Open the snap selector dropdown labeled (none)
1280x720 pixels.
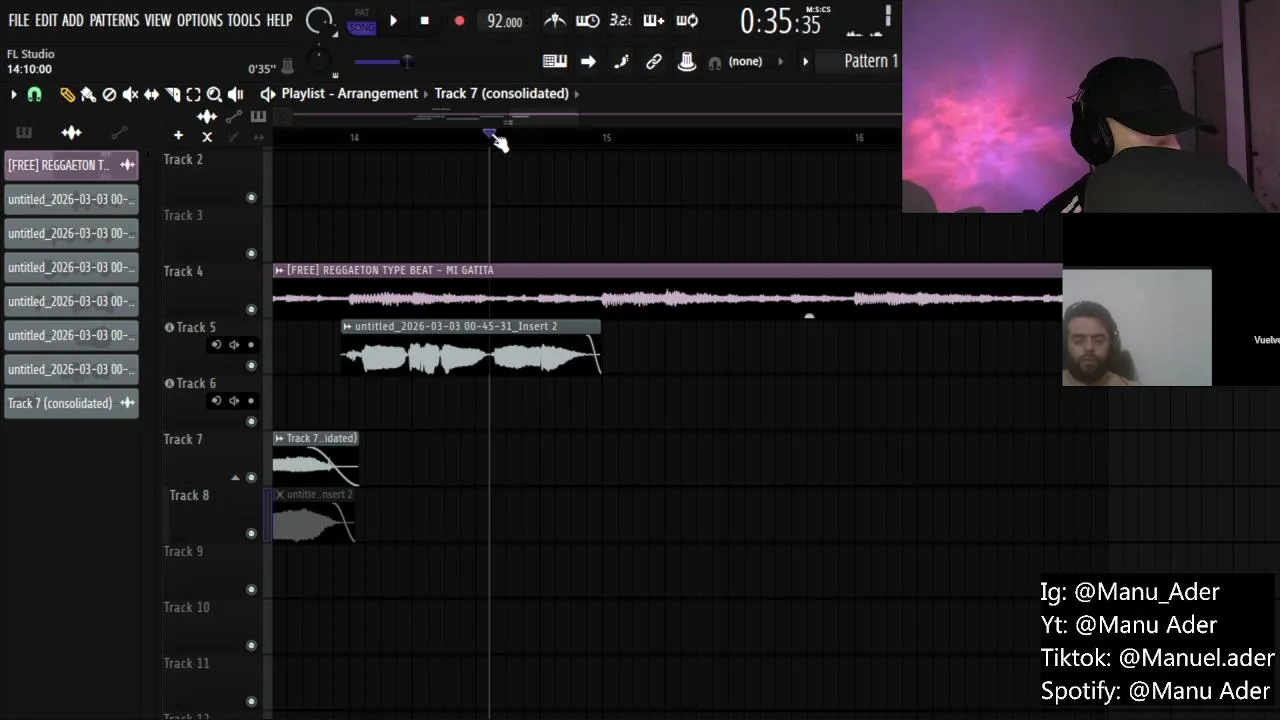click(x=745, y=62)
